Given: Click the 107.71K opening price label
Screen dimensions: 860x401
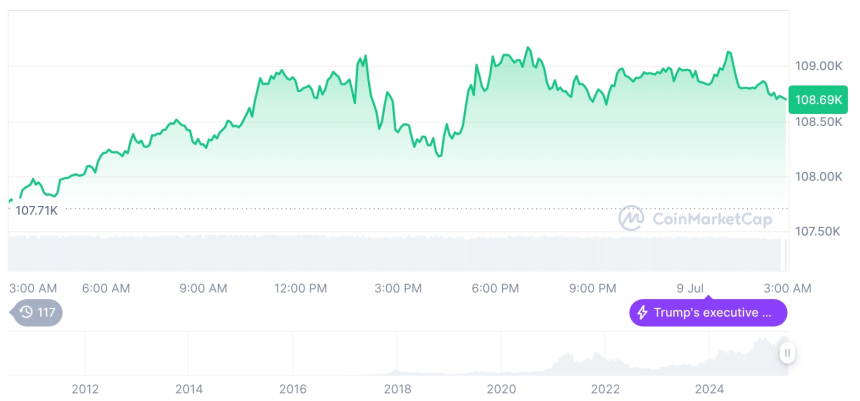Looking at the screenshot, I should (36, 210).
